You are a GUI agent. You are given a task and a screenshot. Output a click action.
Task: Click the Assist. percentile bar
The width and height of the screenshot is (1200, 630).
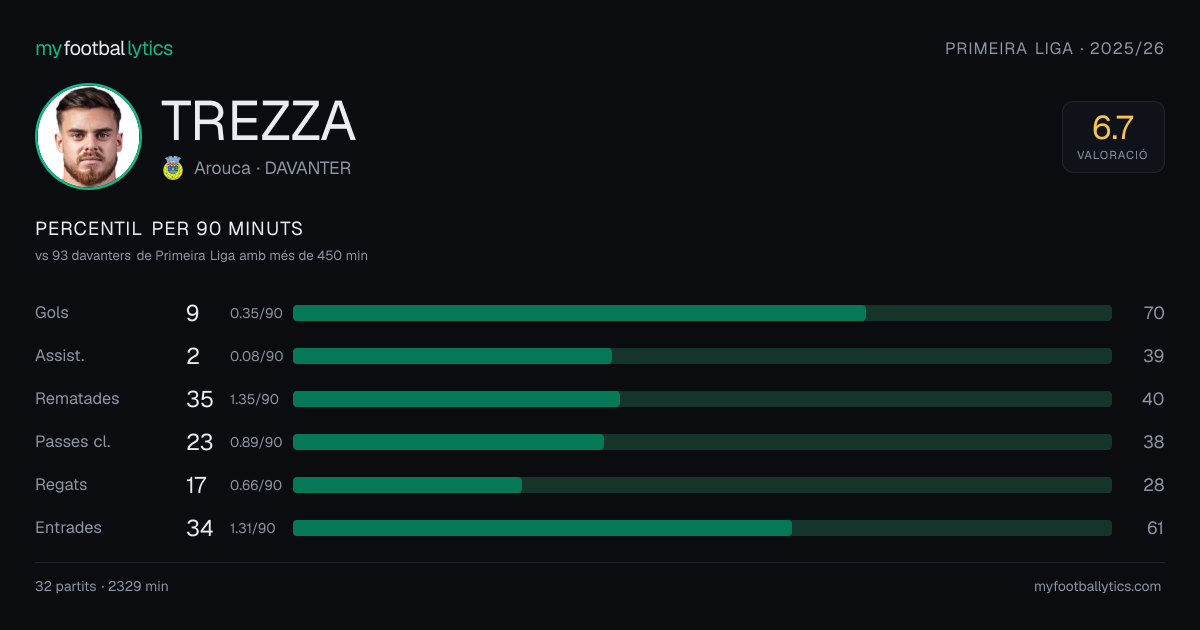tap(702, 356)
